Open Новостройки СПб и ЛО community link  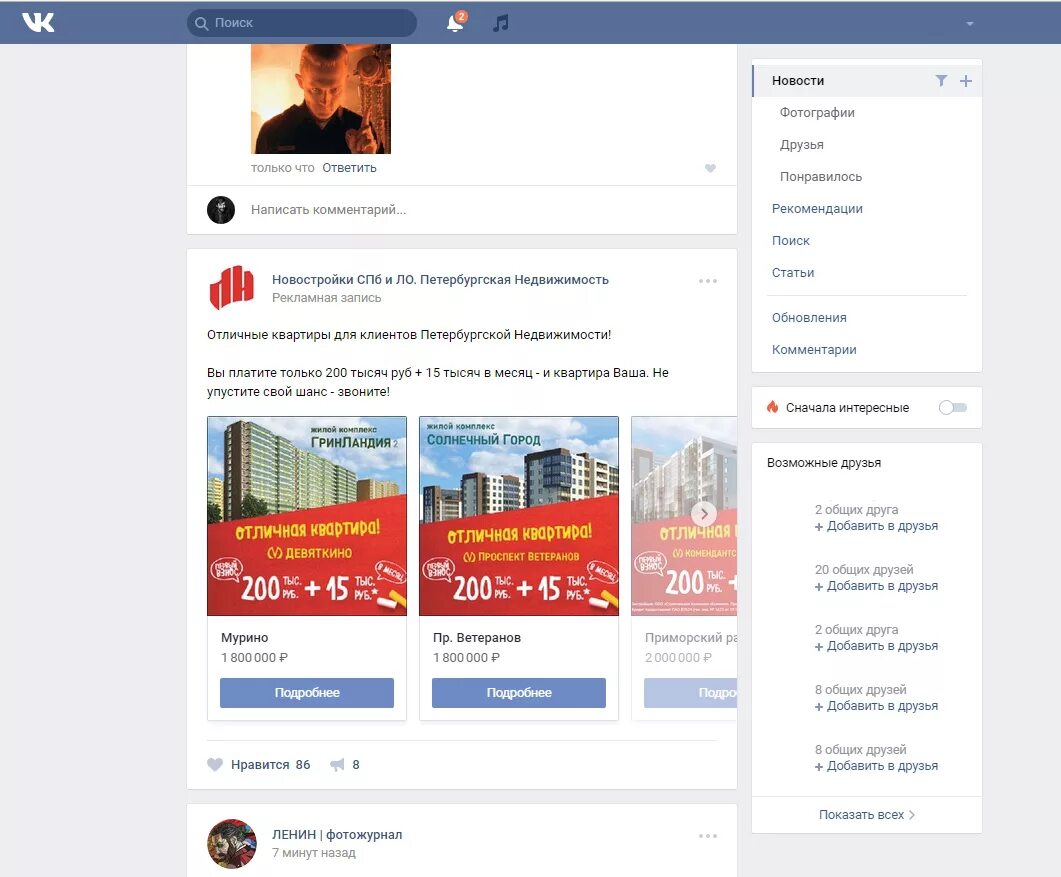tap(440, 279)
